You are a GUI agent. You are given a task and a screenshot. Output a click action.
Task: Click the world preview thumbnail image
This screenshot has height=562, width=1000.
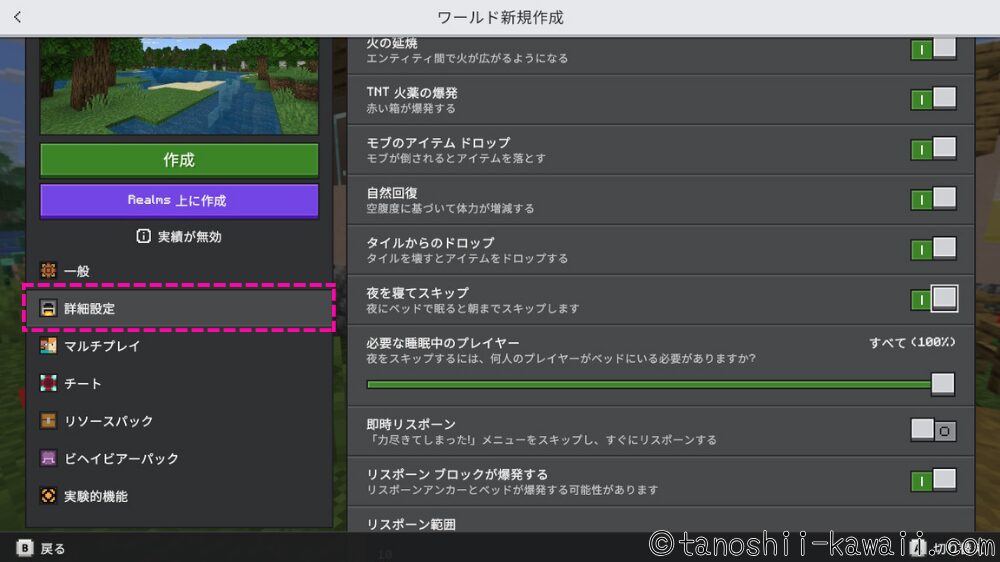pos(179,85)
